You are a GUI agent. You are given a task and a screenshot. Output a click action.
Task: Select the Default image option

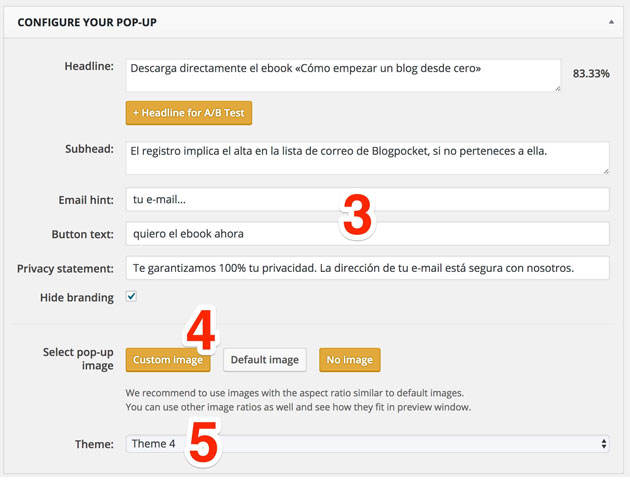[264, 360]
